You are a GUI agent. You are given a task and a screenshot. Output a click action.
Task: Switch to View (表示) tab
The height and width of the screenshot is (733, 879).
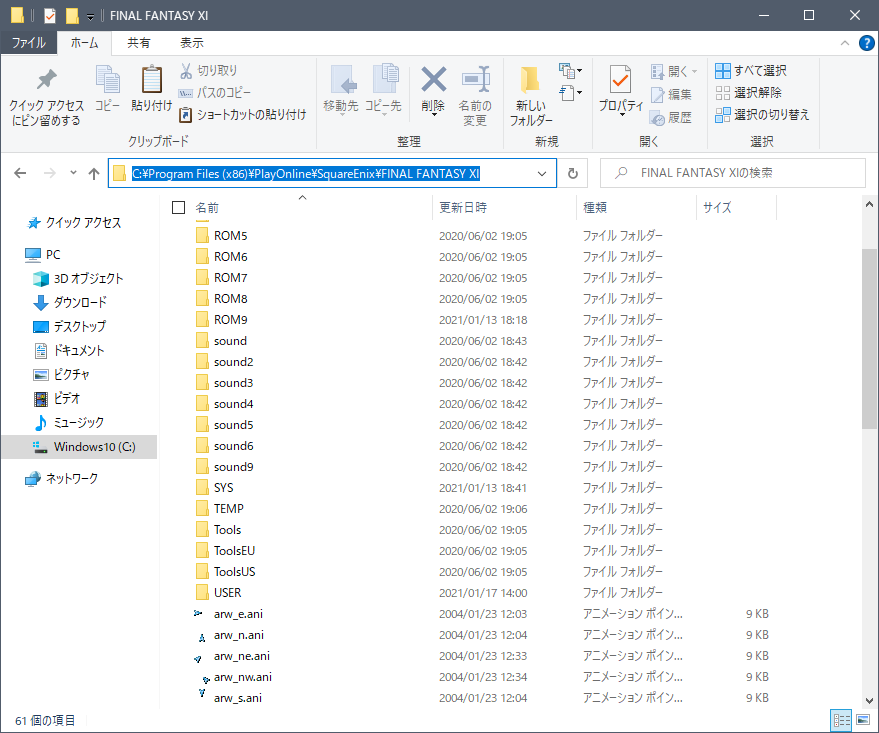click(192, 43)
